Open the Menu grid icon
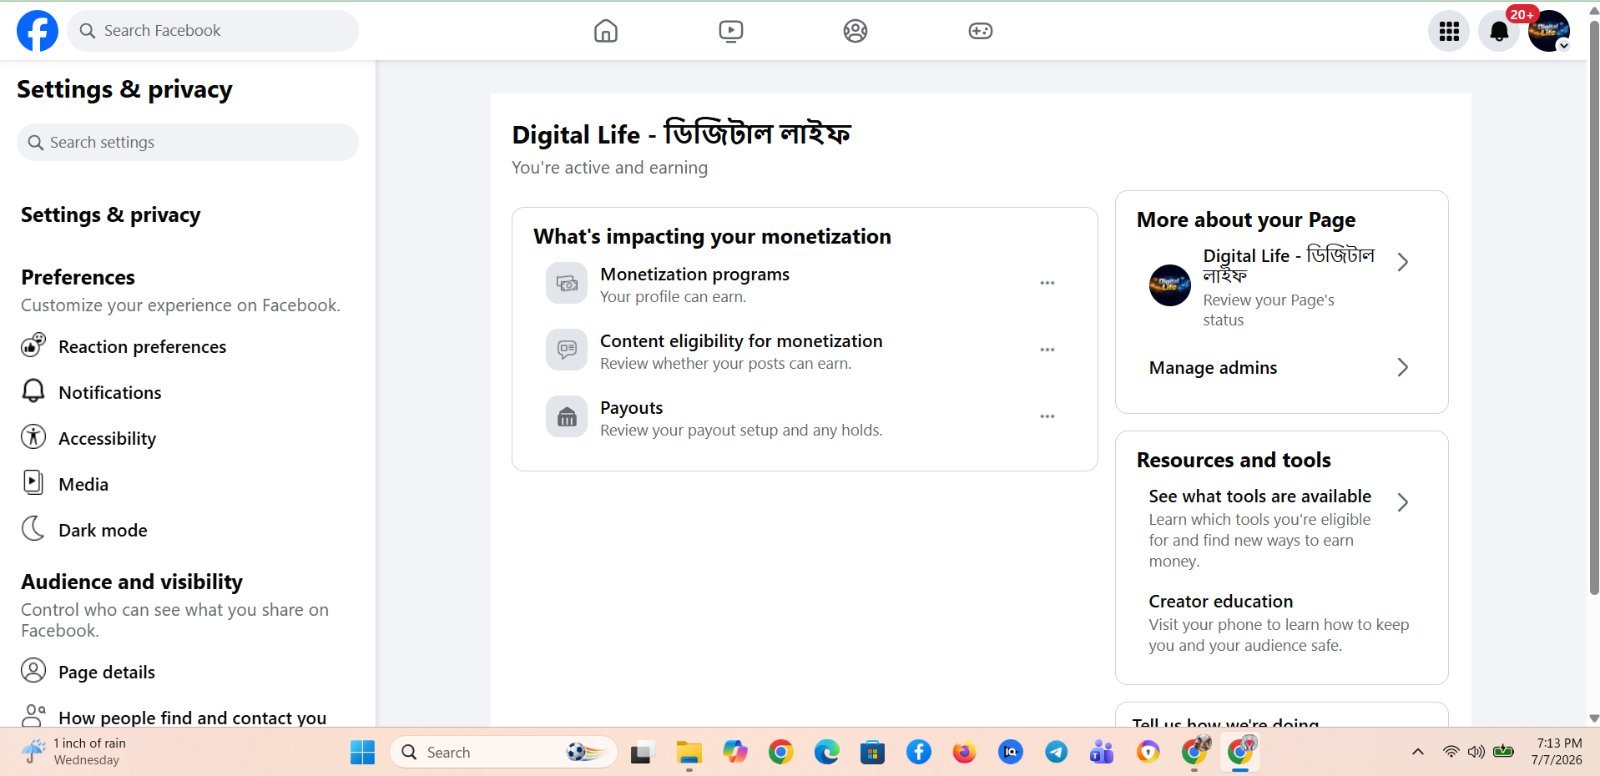This screenshot has height=776, width=1600. click(x=1449, y=31)
